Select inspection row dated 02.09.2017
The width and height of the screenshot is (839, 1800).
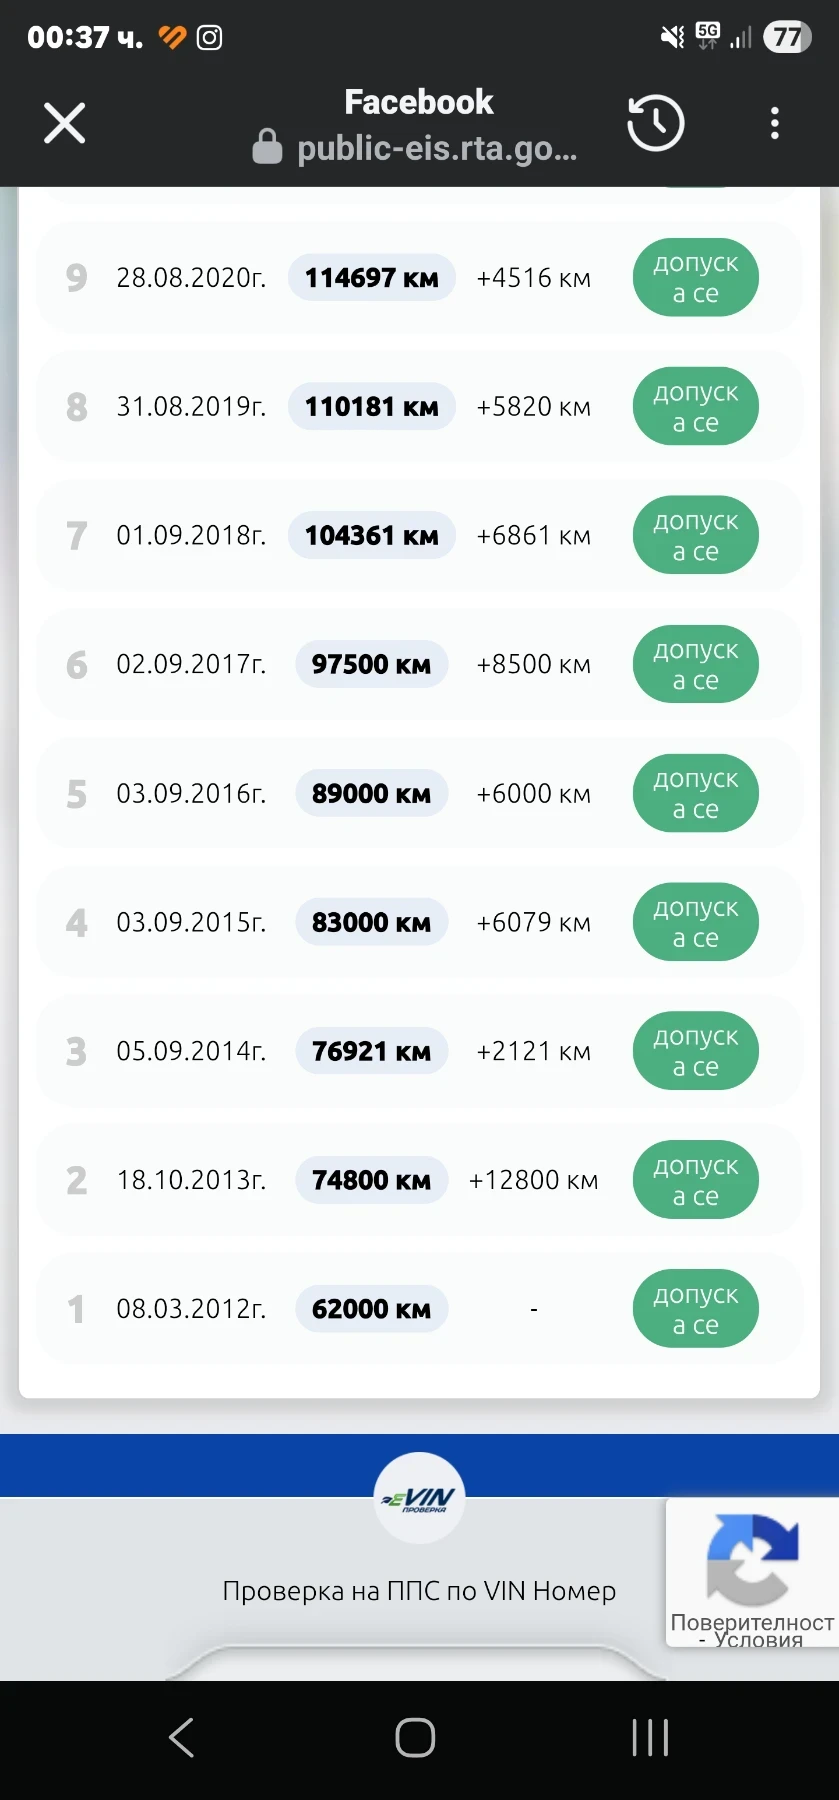pyautogui.click(x=191, y=665)
